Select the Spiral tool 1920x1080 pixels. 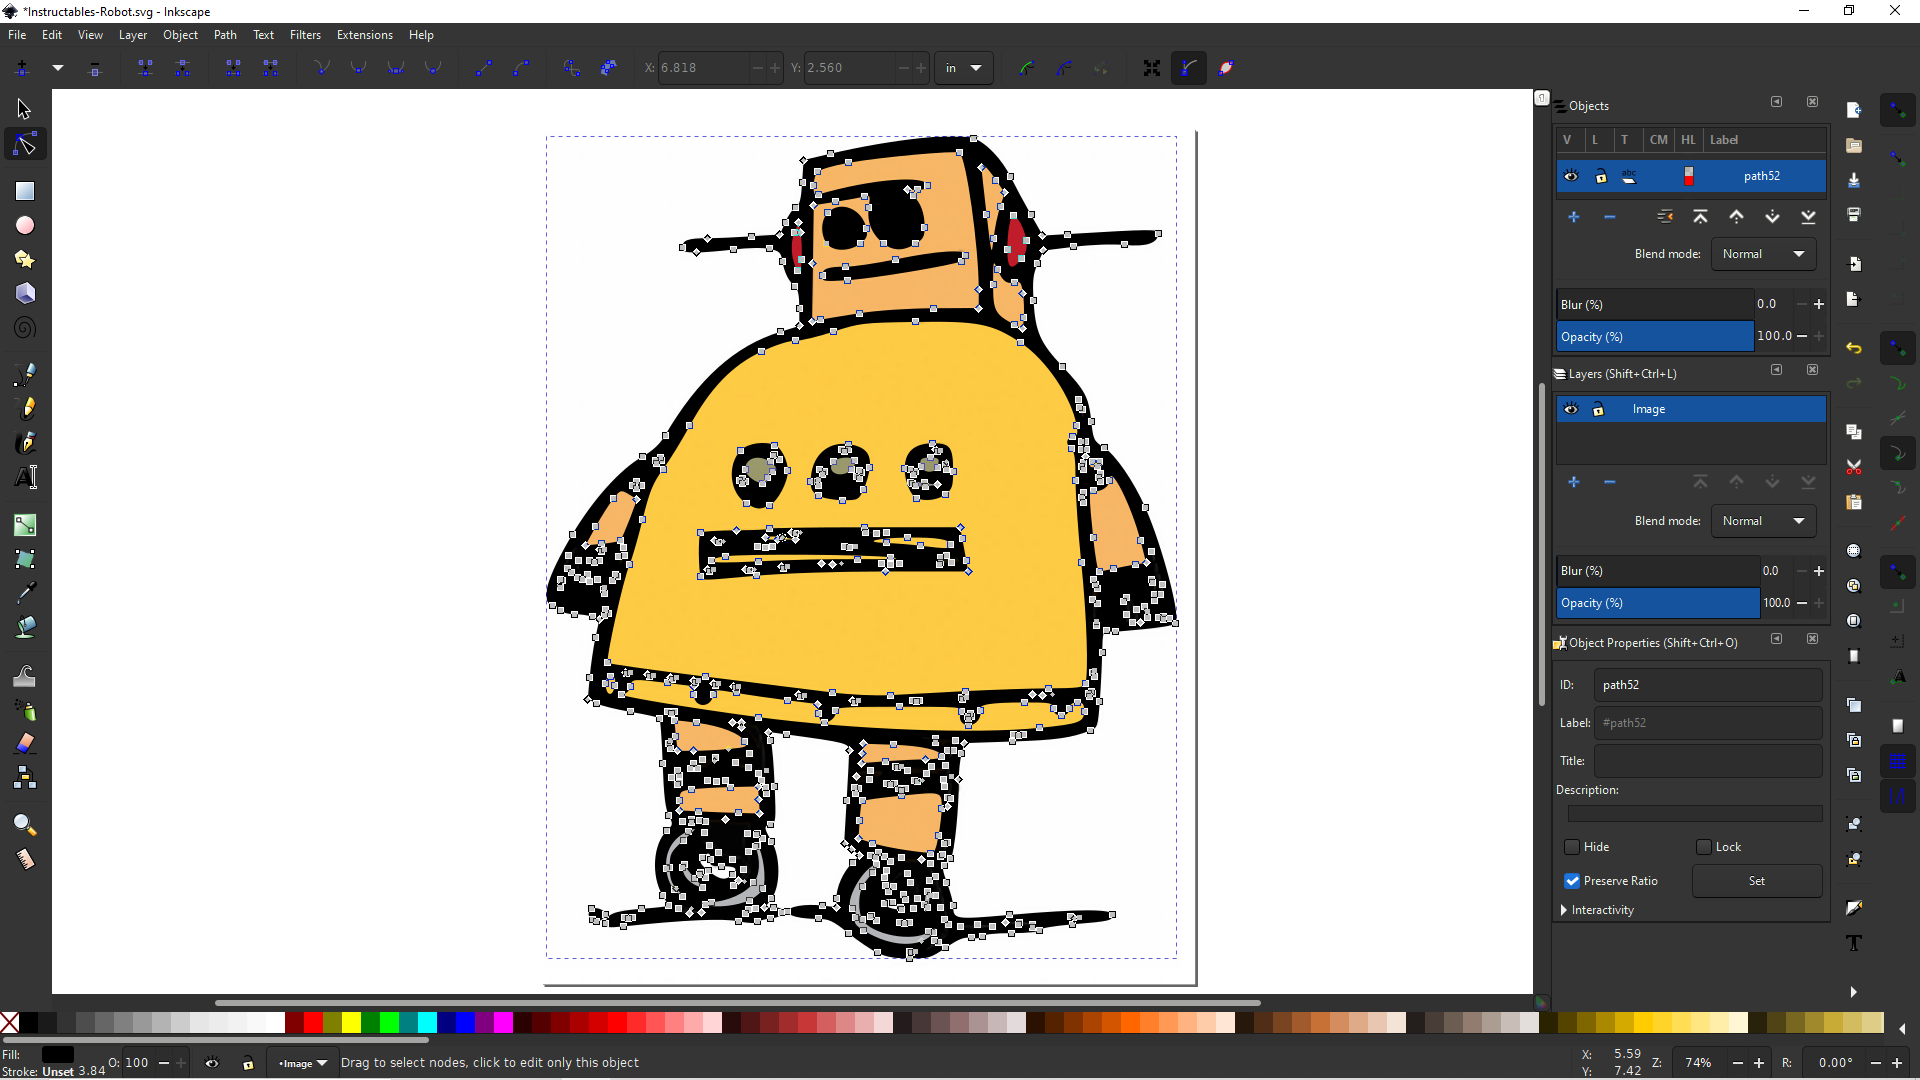click(24, 327)
